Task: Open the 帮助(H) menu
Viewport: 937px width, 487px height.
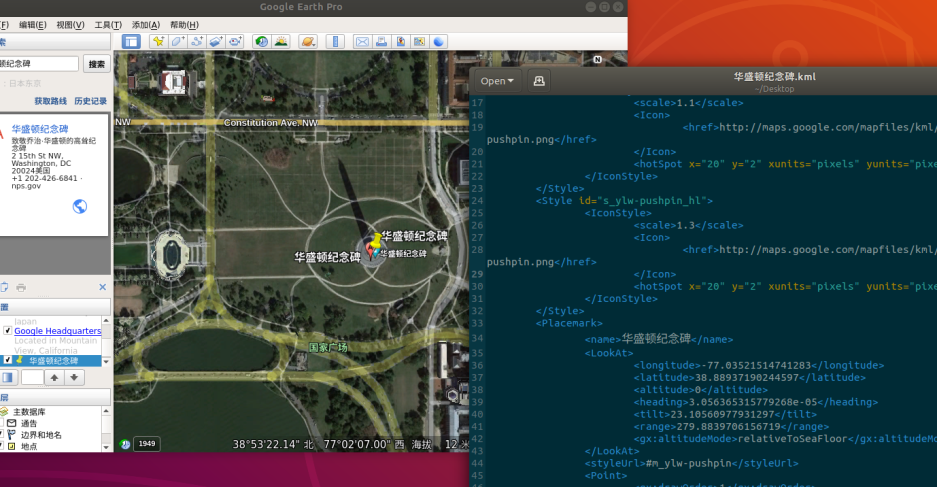Action: (x=184, y=24)
